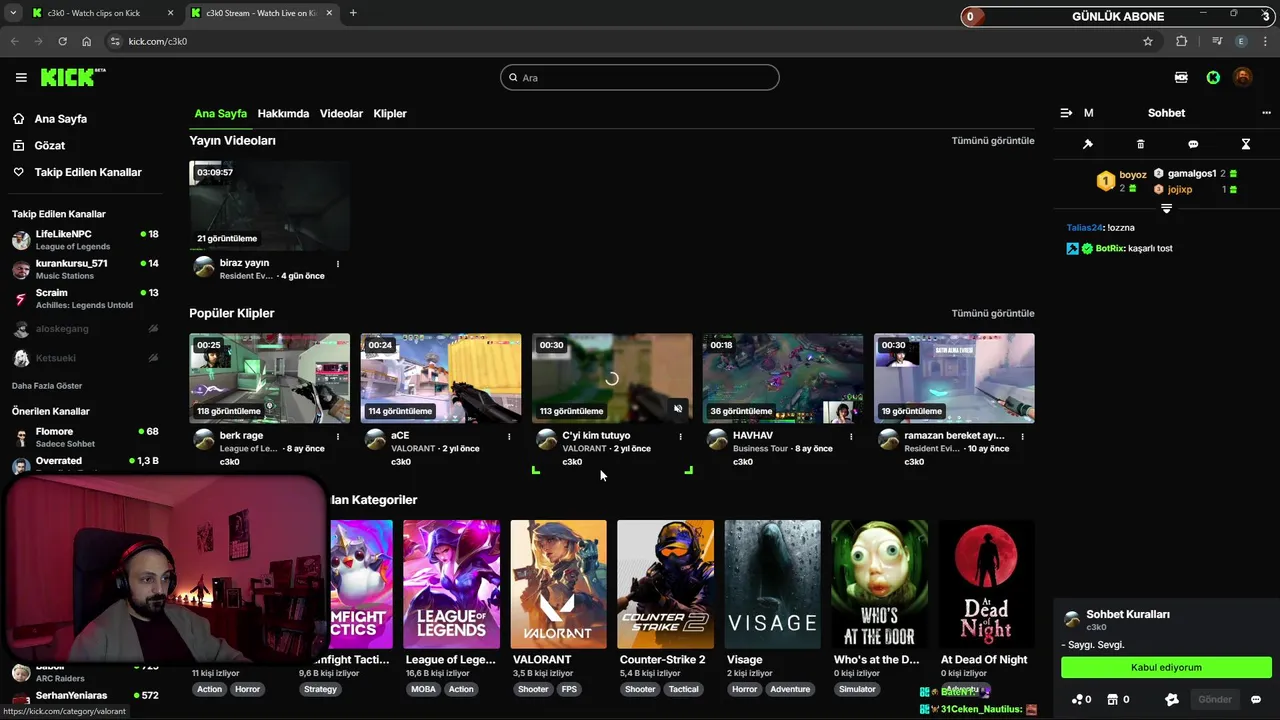Expand Daha Fazla Göster channel list

47,386
